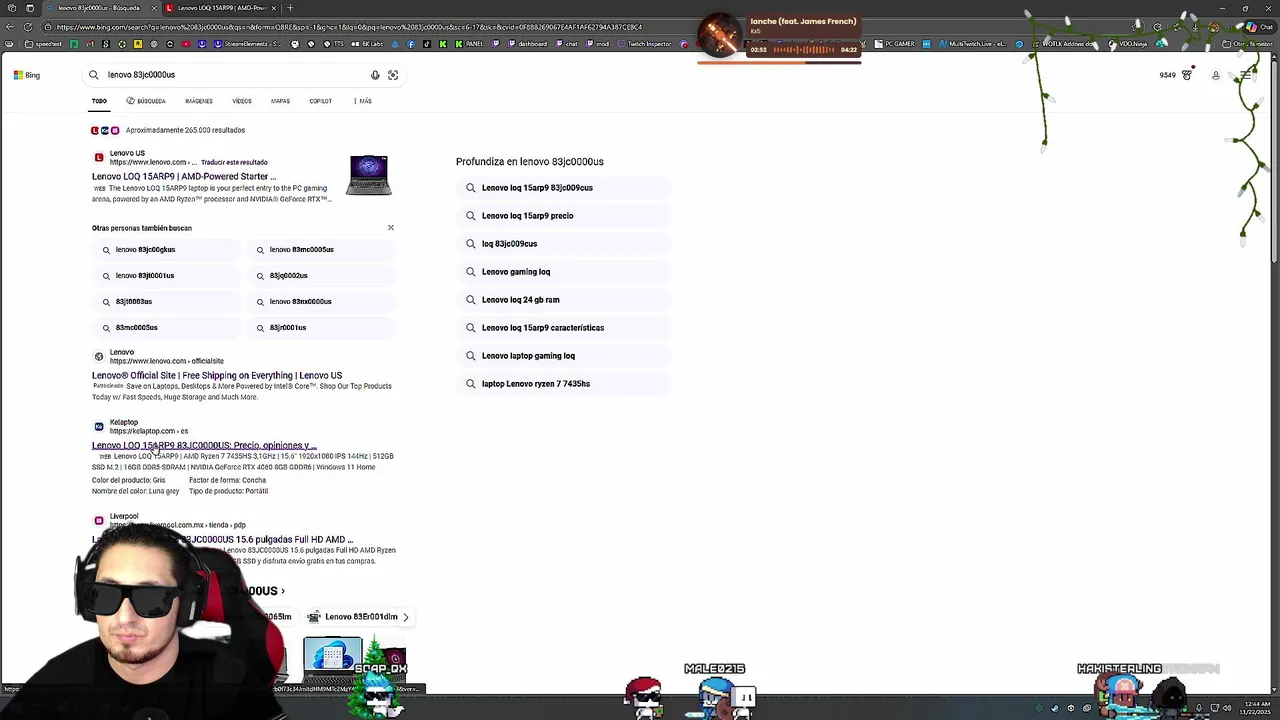
Task: Open 6K Labs bookmark
Action: tap(366, 44)
